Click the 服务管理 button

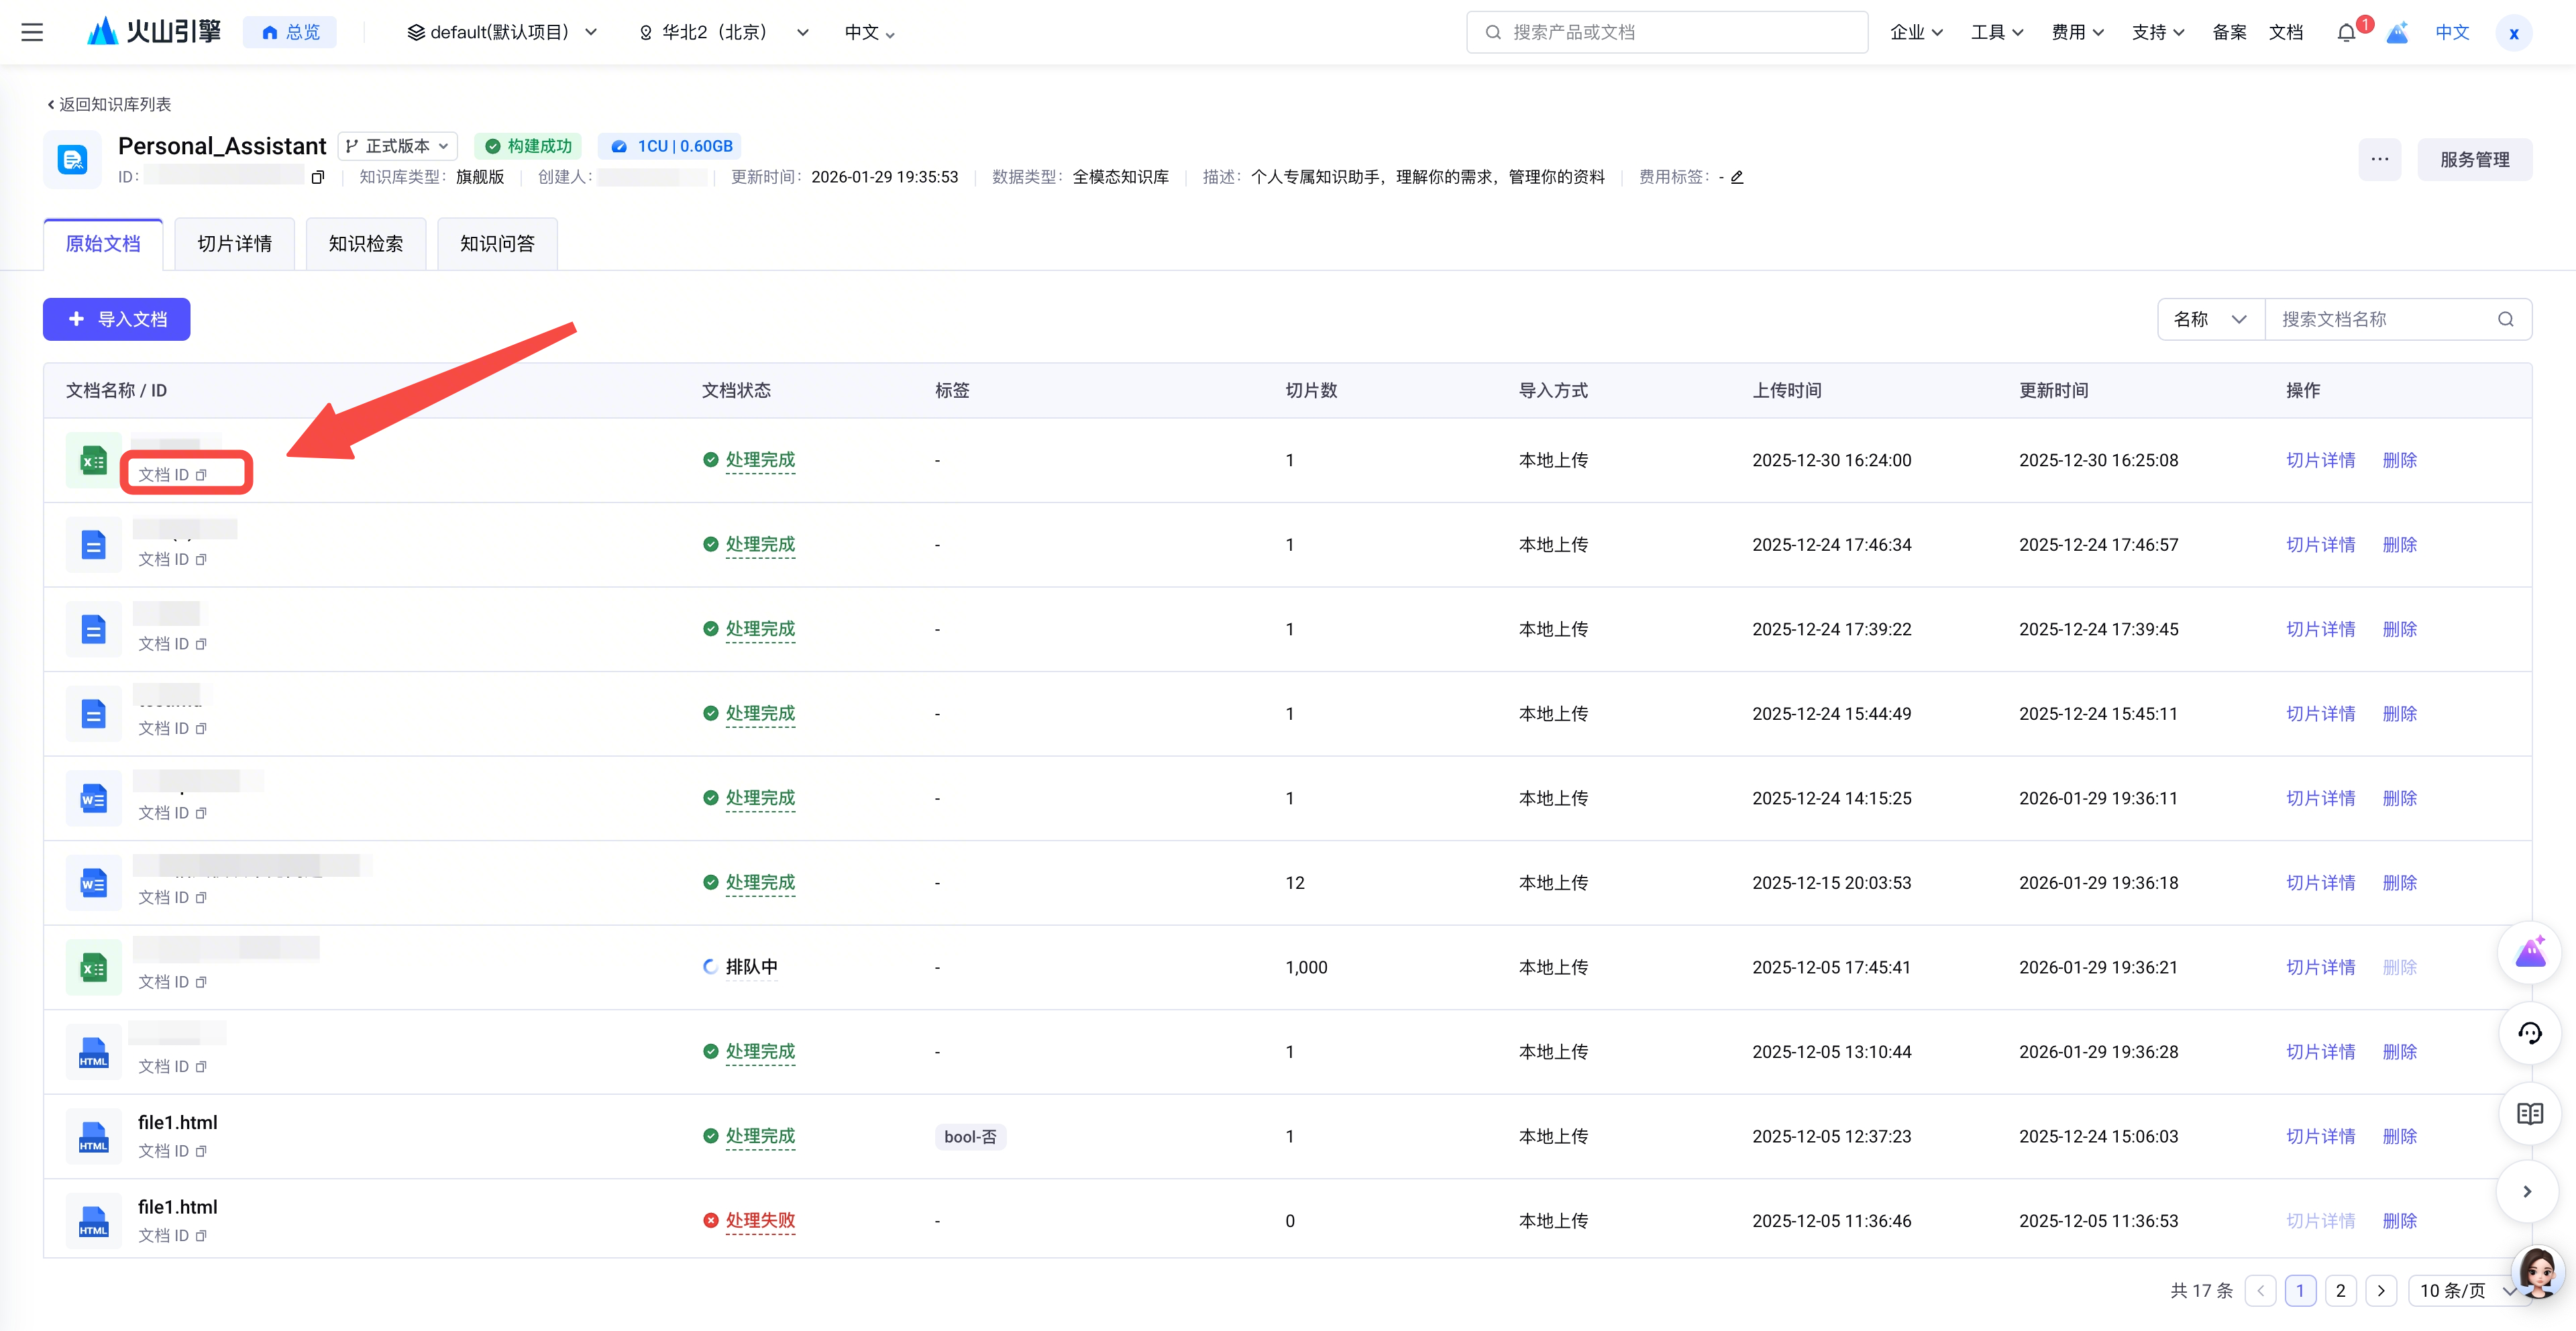pyautogui.click(x=2474, y=159)
